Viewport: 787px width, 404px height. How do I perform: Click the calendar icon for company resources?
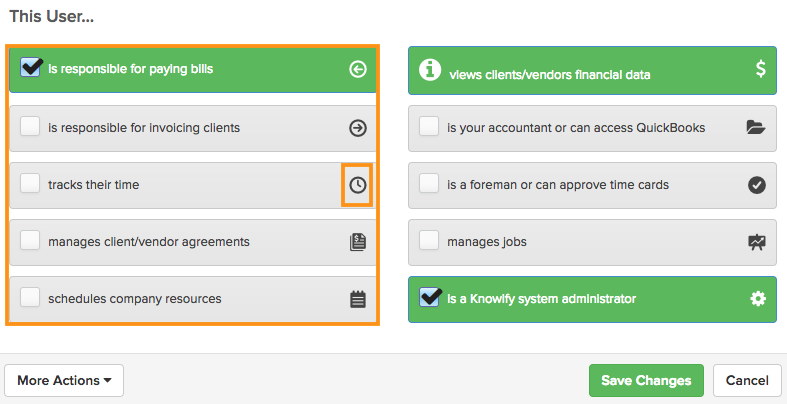(358, 300)
